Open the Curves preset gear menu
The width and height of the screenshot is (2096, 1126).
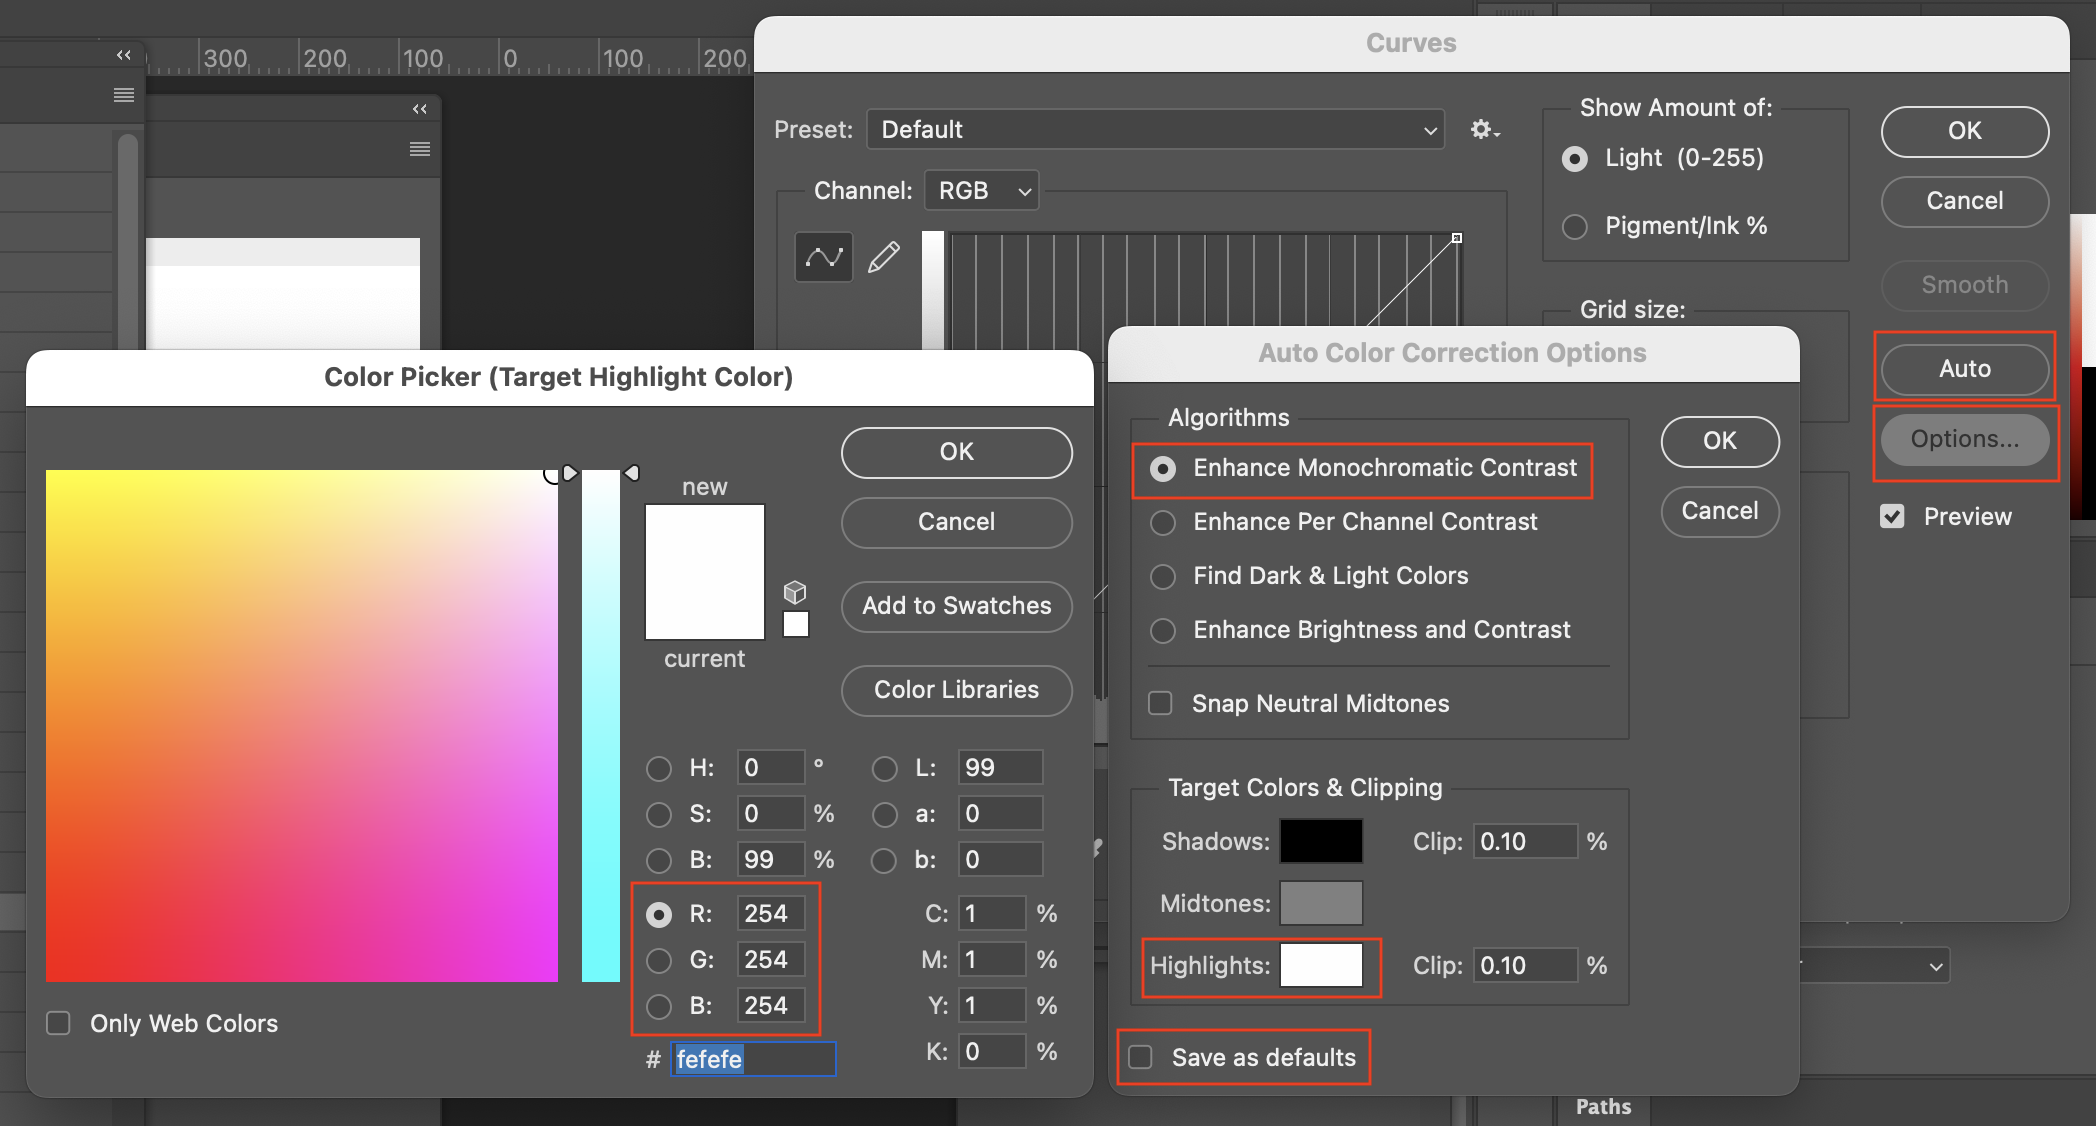(x=1484, y=129)
